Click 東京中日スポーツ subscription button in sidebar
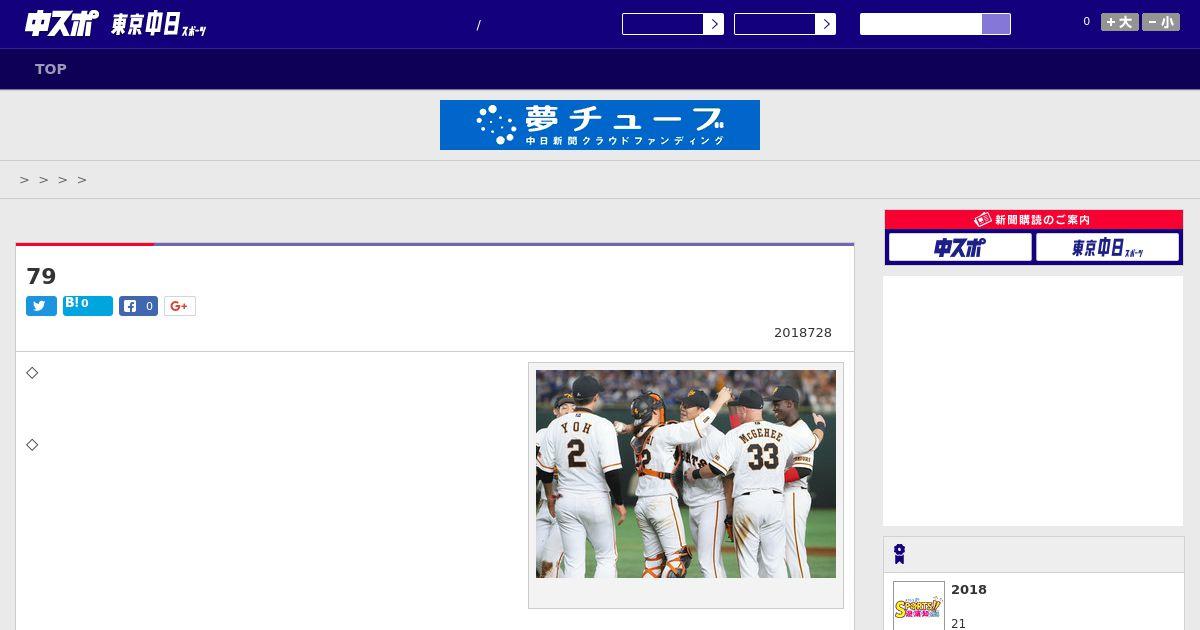1200x630 pixels. click(x=1108, y=247)
